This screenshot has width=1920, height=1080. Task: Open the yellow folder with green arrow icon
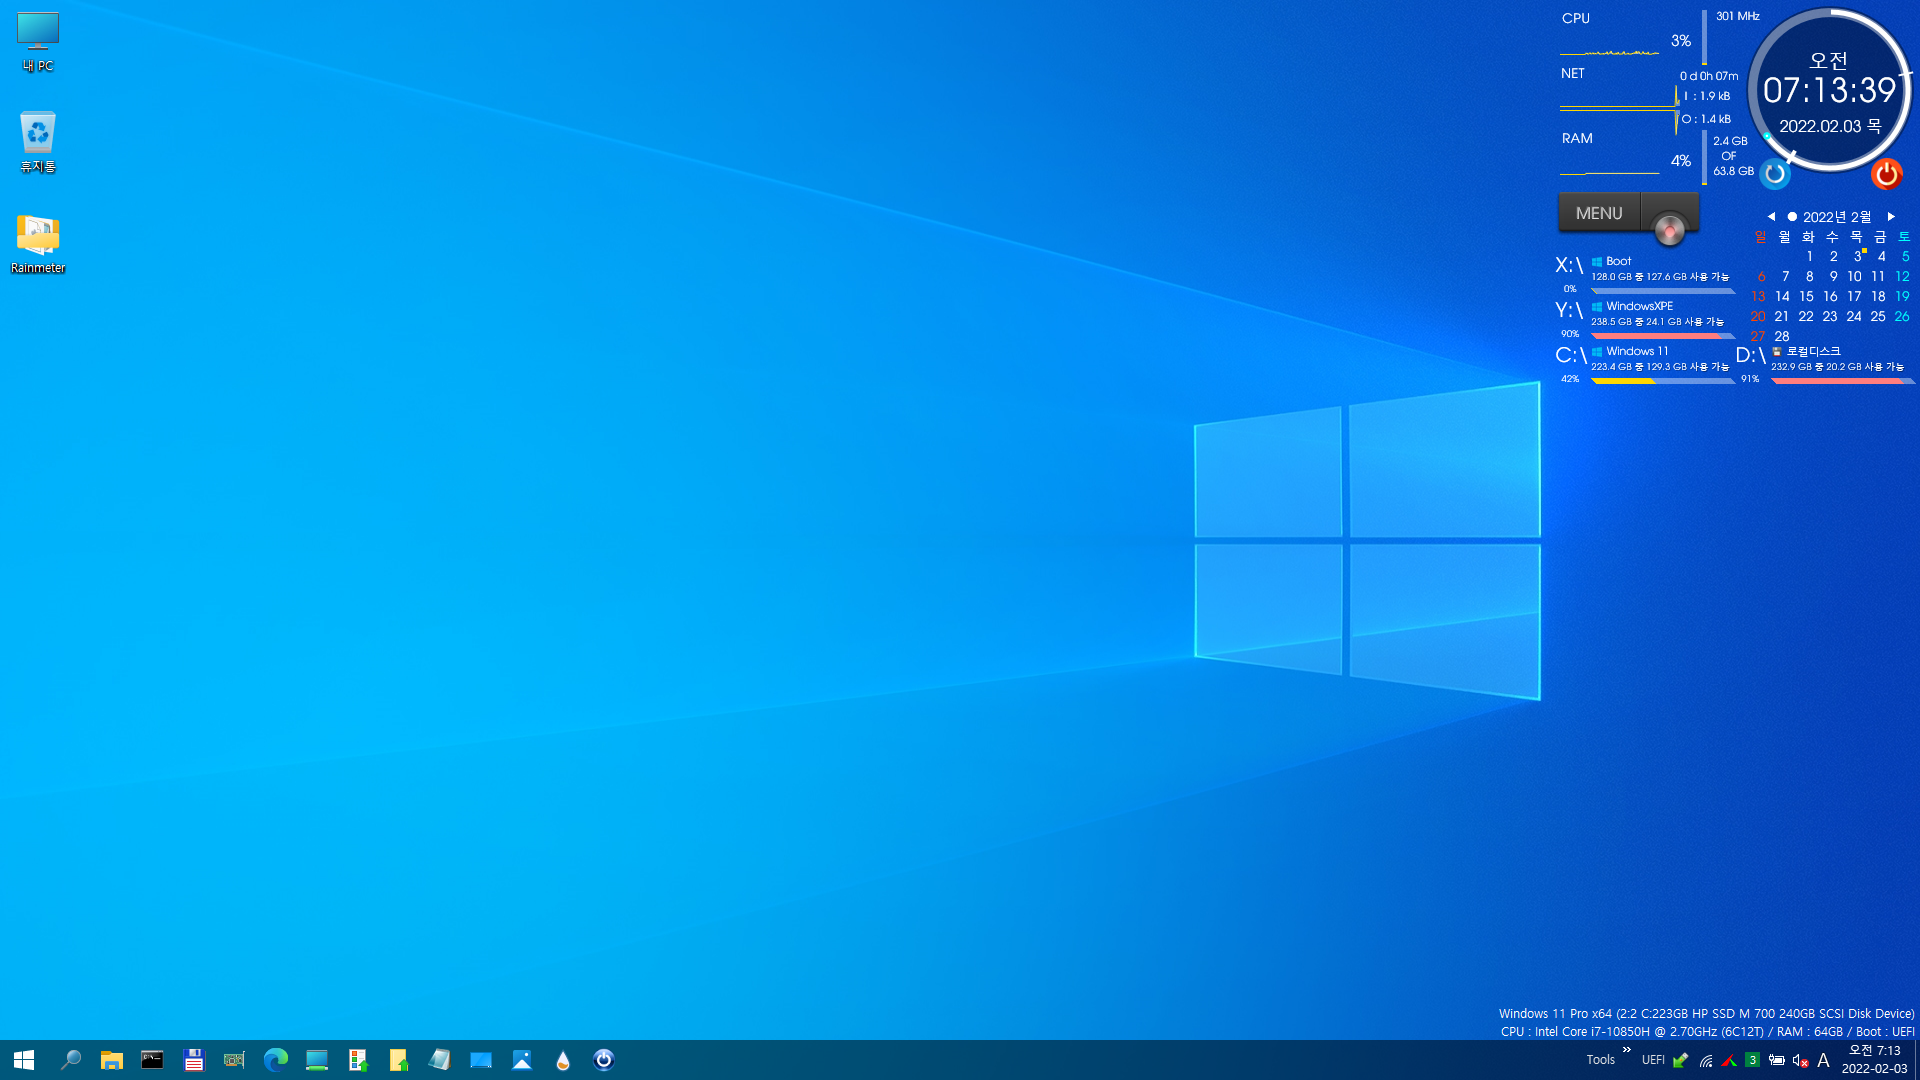click(398, 1060)
